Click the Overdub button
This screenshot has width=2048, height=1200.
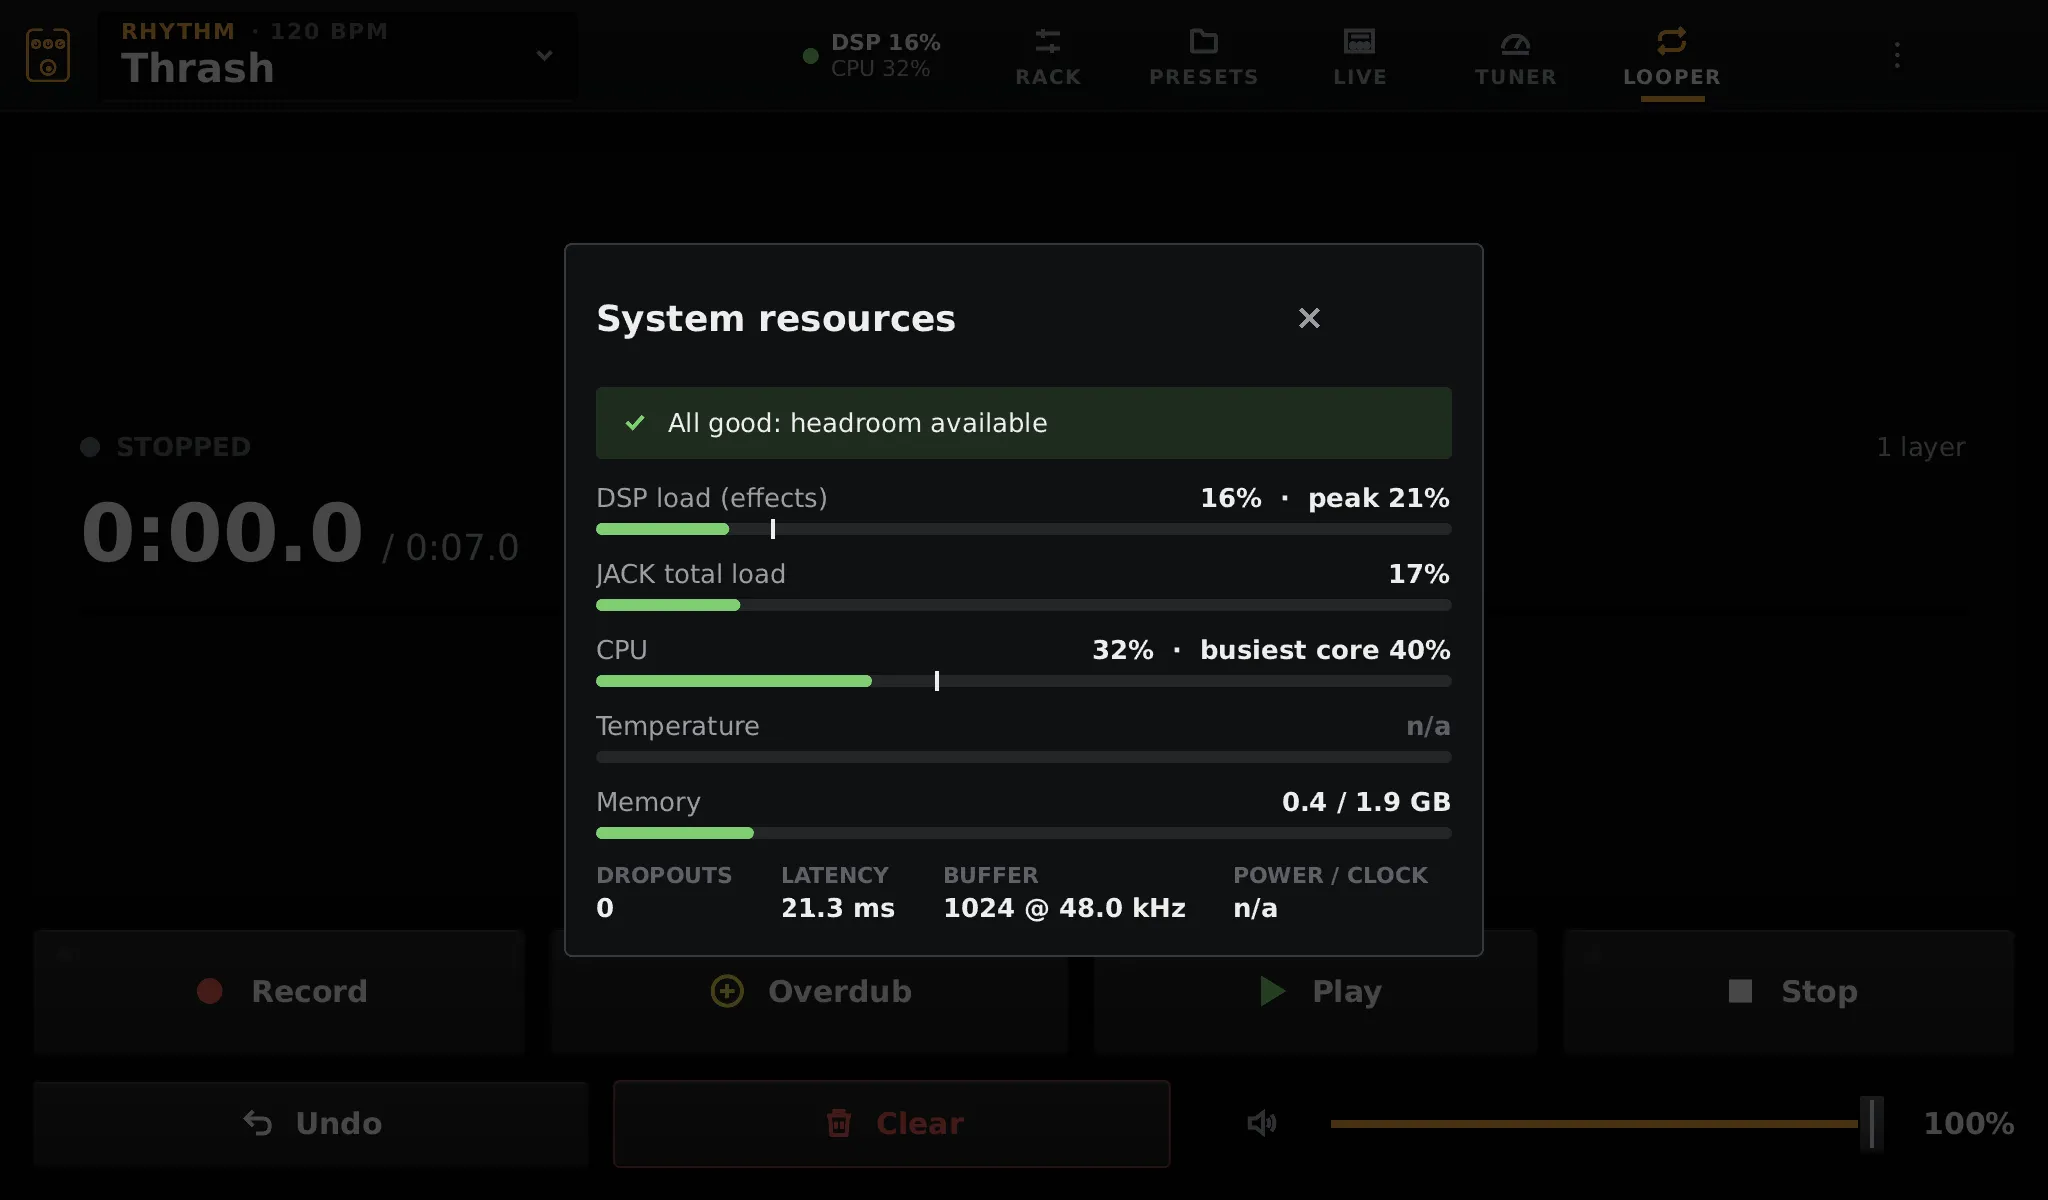(810, 991)
